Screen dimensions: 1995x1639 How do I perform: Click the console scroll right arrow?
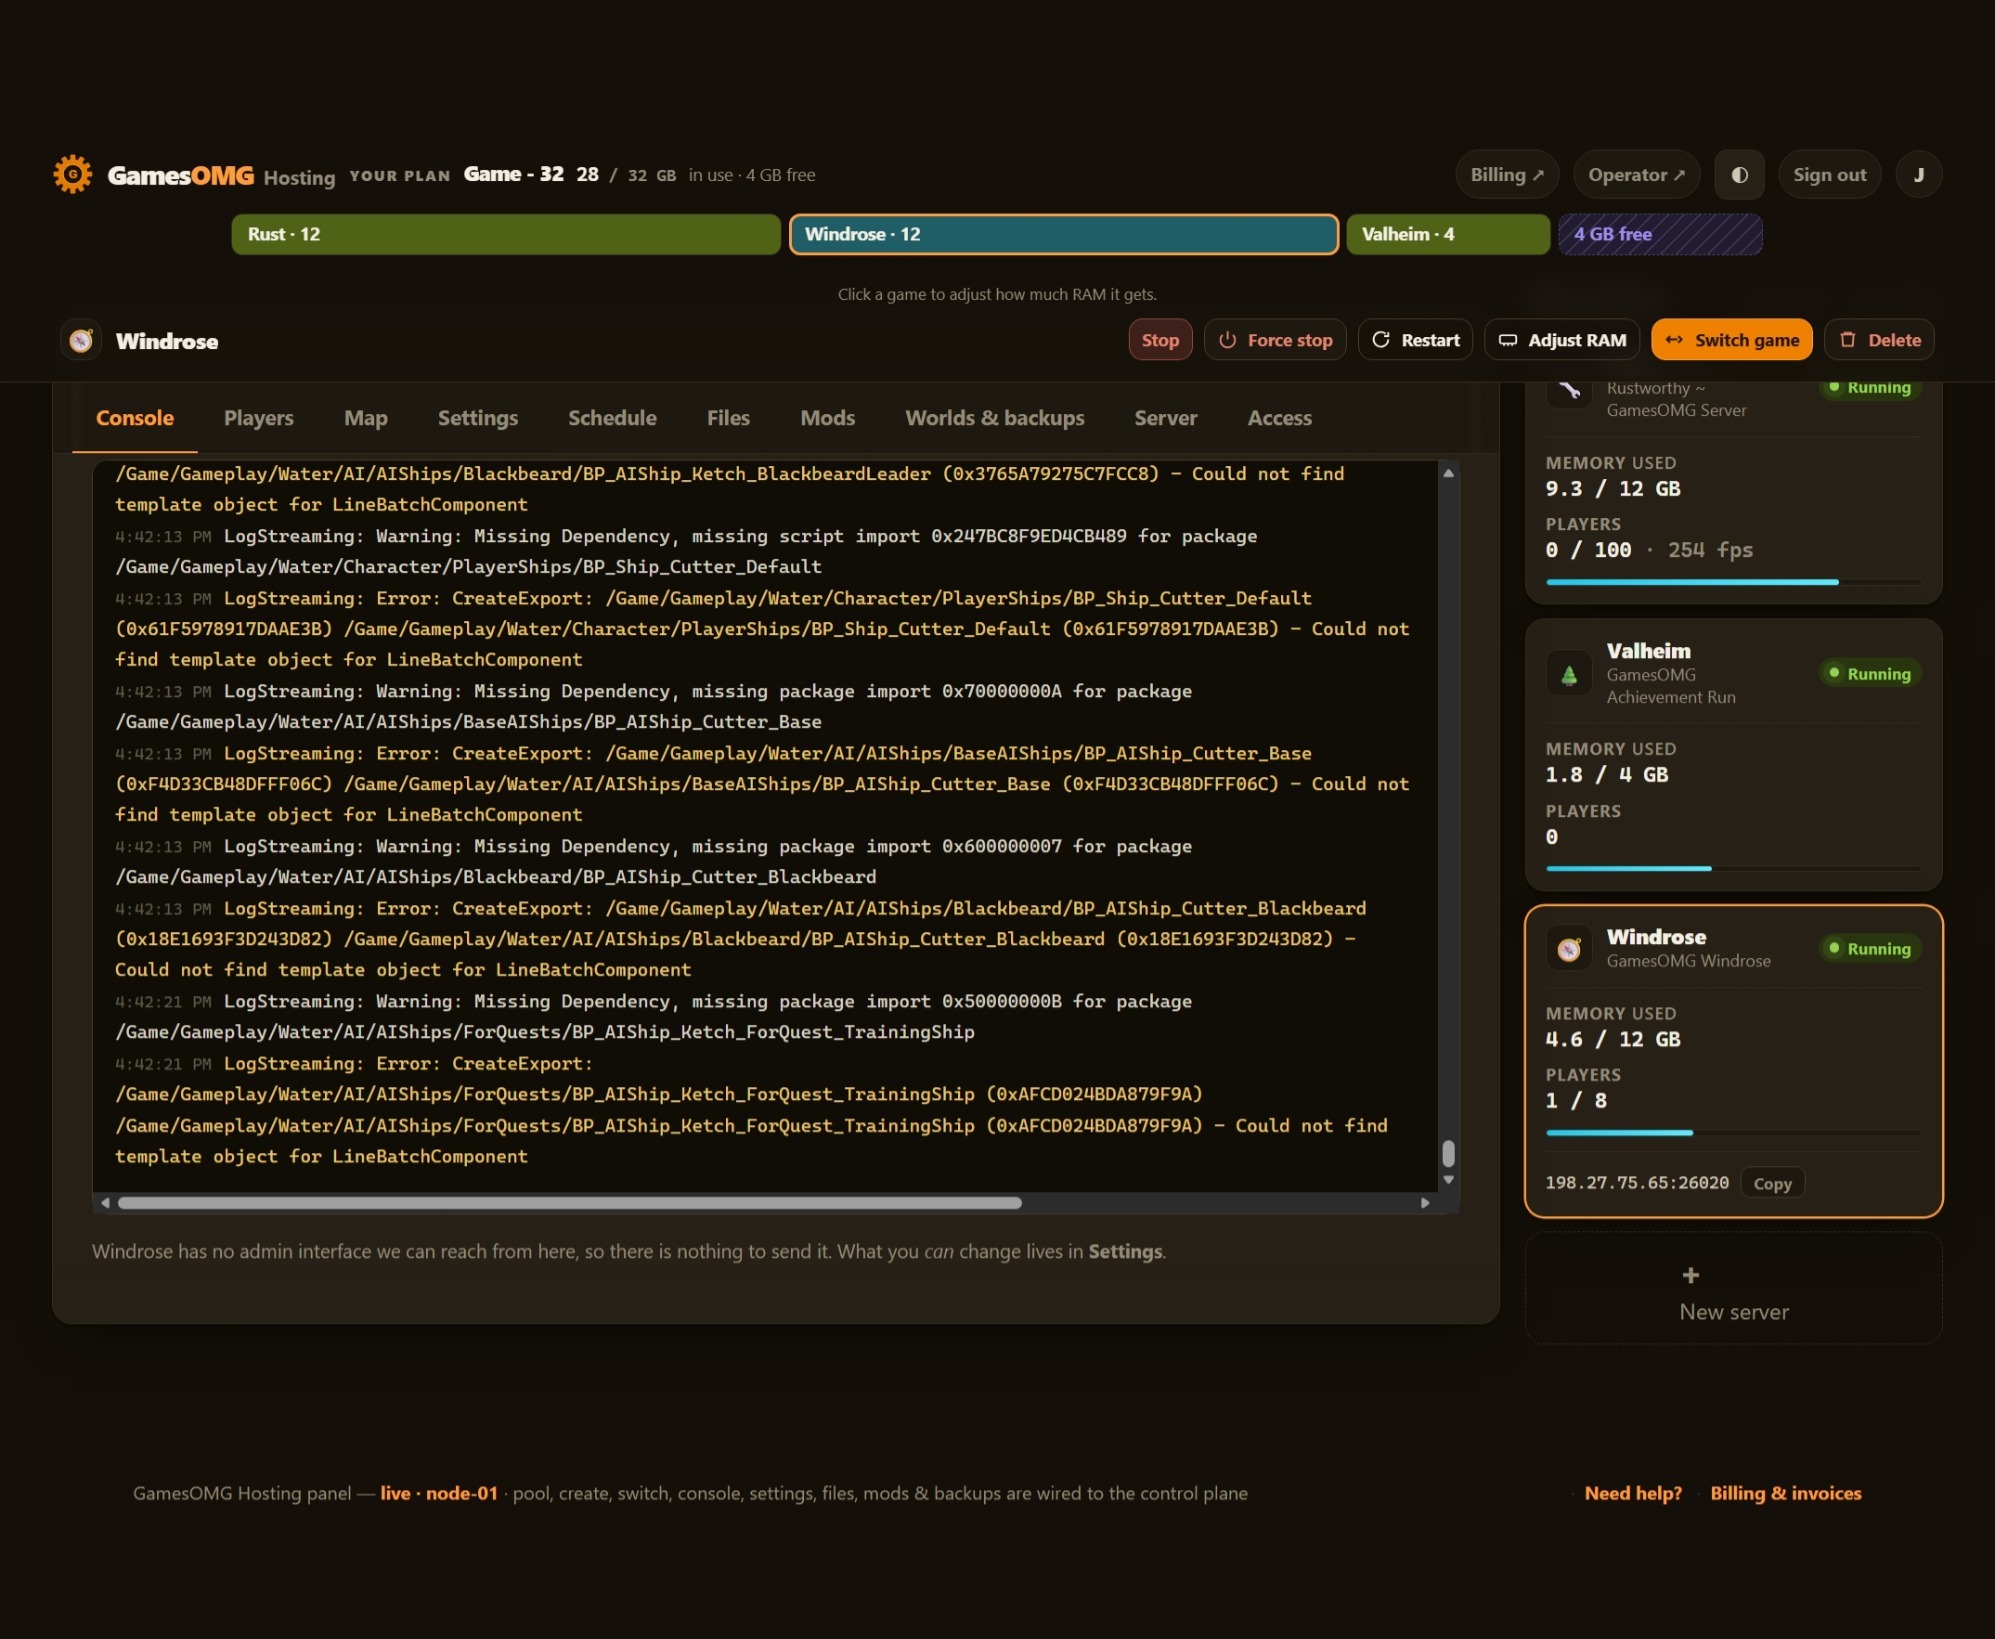point(1425,1203)
